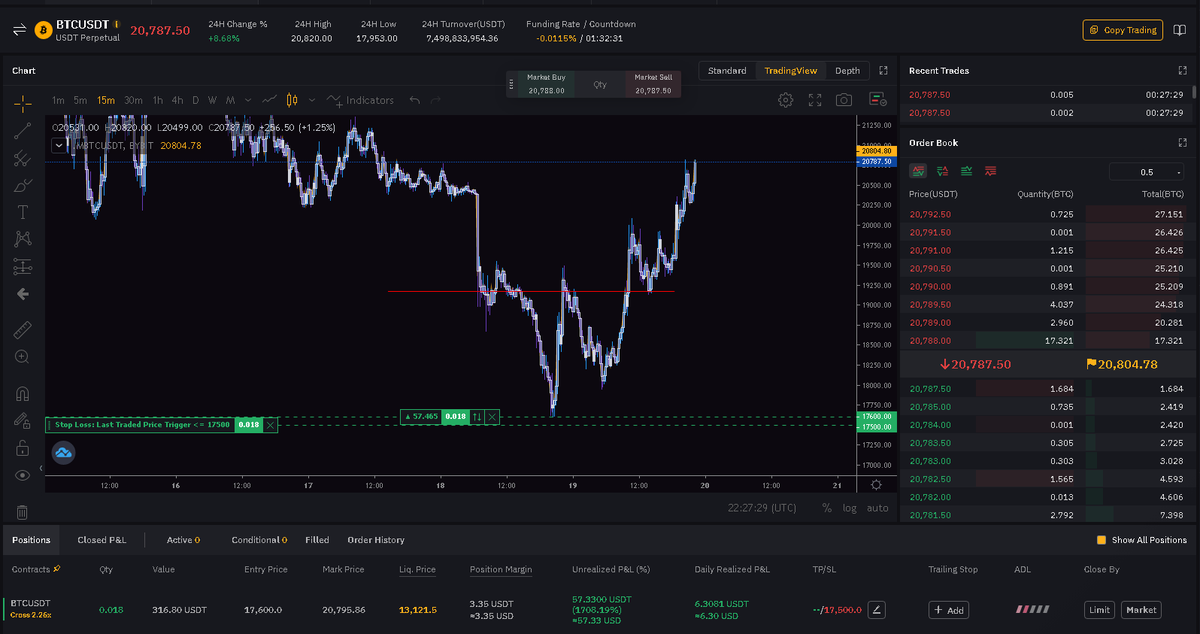This screenshot has width=1200, height=634.
Task: Select the ruler measure tool
Action: [x=22, y=329]
